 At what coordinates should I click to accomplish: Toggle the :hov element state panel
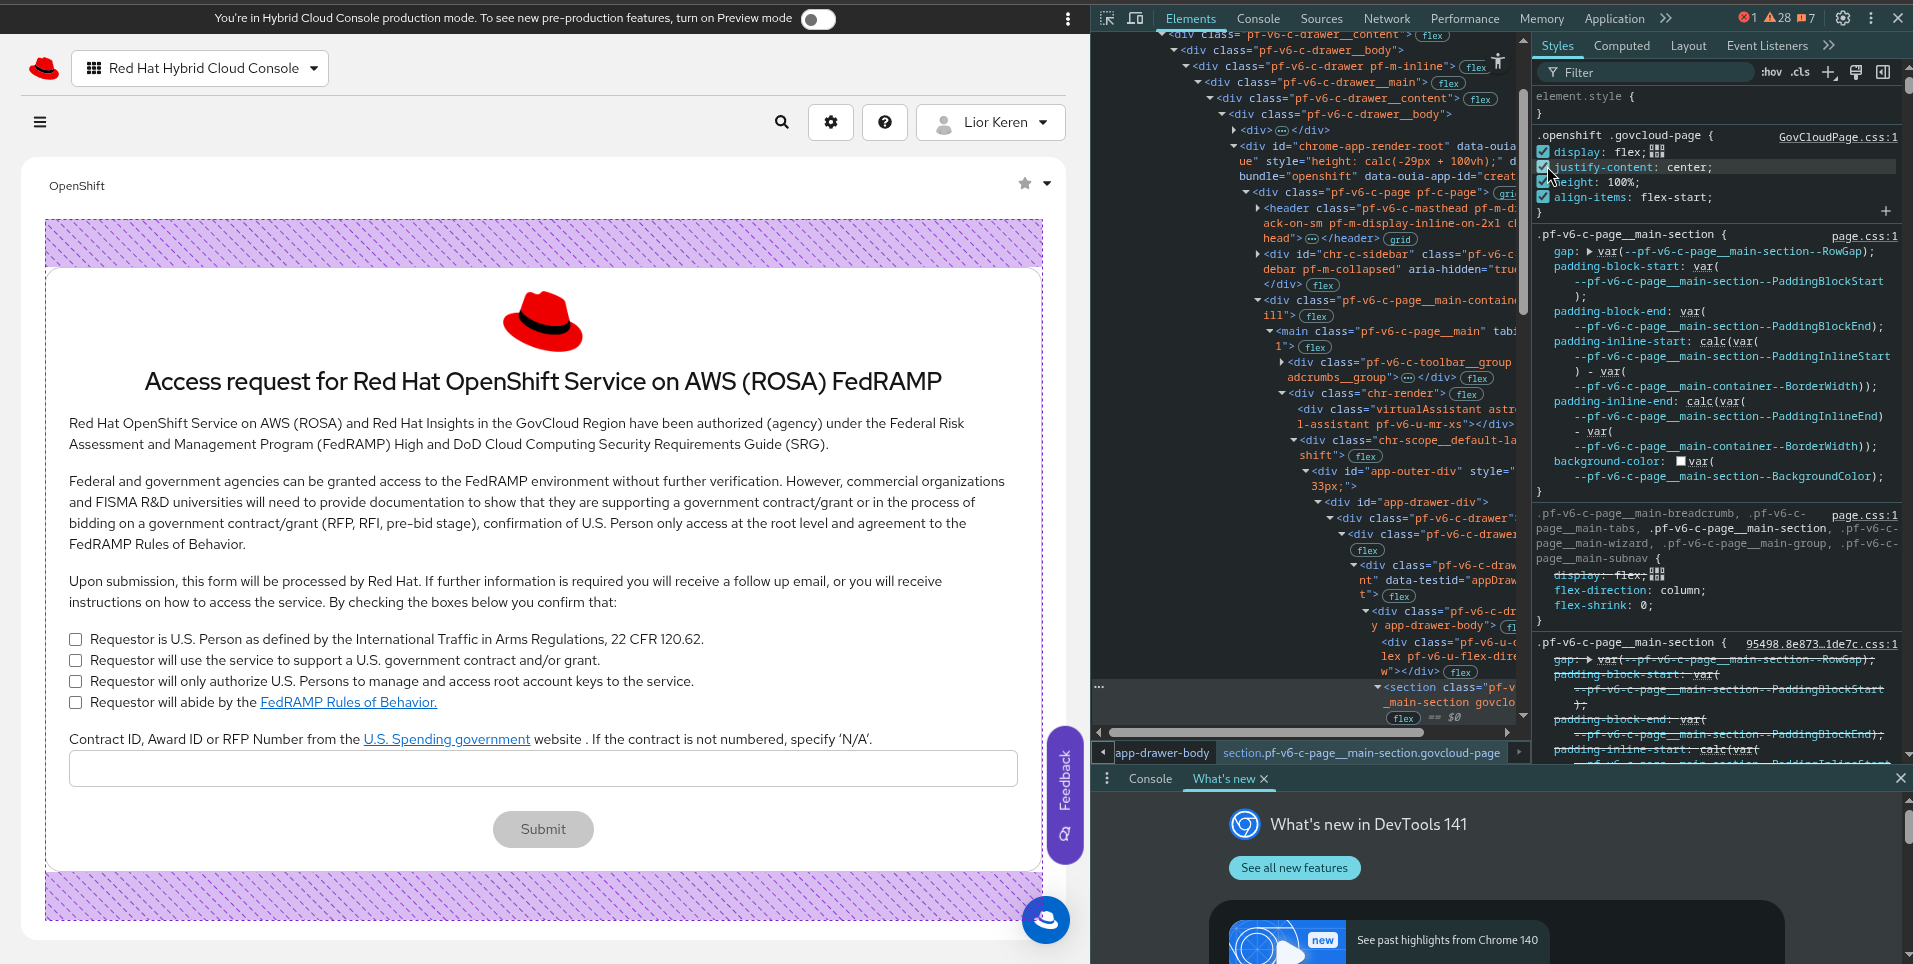pyautogui.click(x=1771, y=72)
